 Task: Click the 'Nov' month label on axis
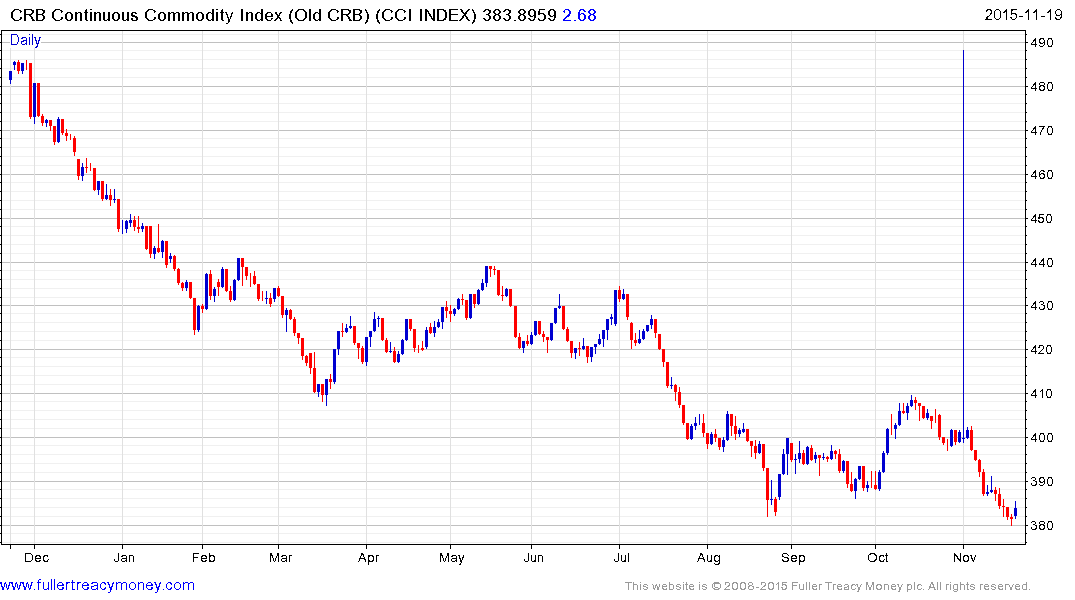965,557
